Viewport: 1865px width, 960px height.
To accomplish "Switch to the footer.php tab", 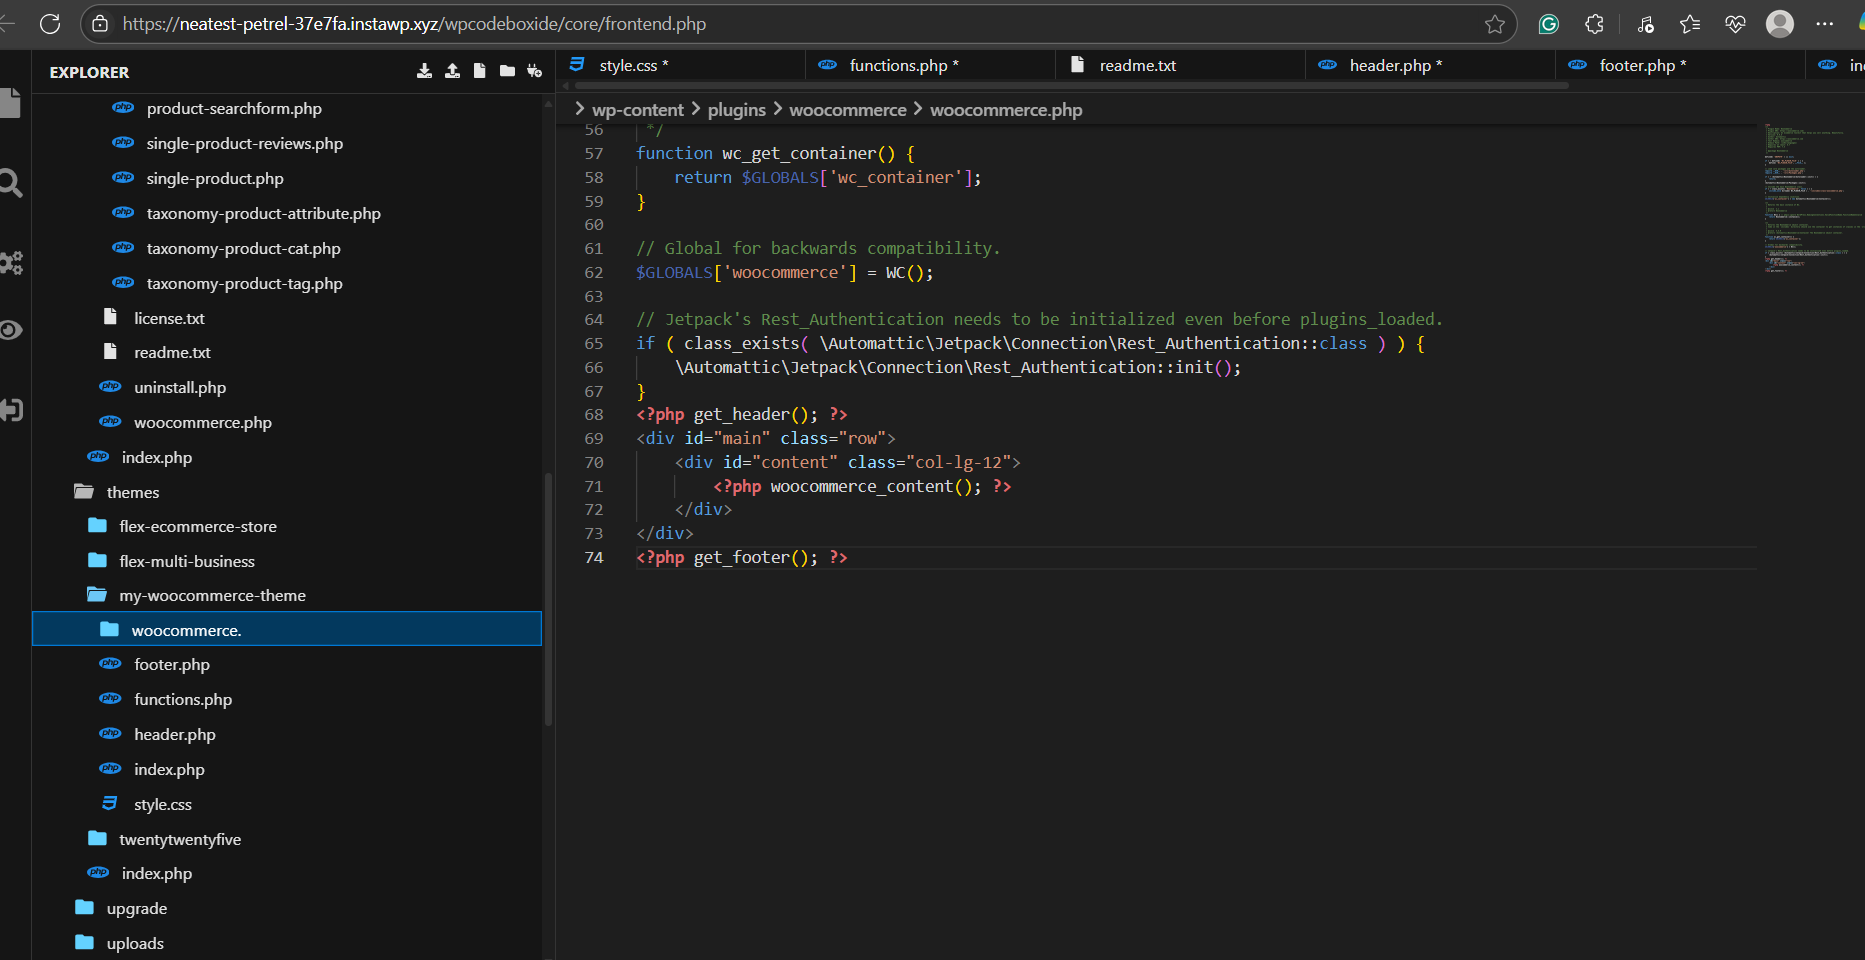I will (x=1680, y=65).
